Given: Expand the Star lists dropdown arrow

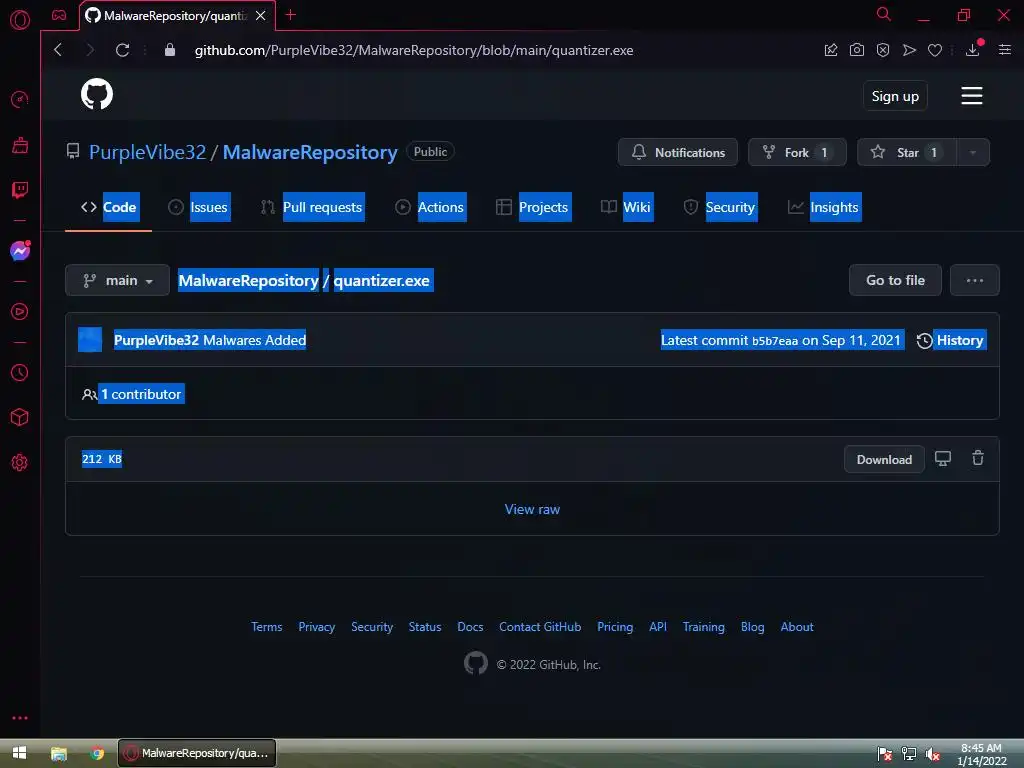Looking at the screenshot, I should (x=973, y=152).
